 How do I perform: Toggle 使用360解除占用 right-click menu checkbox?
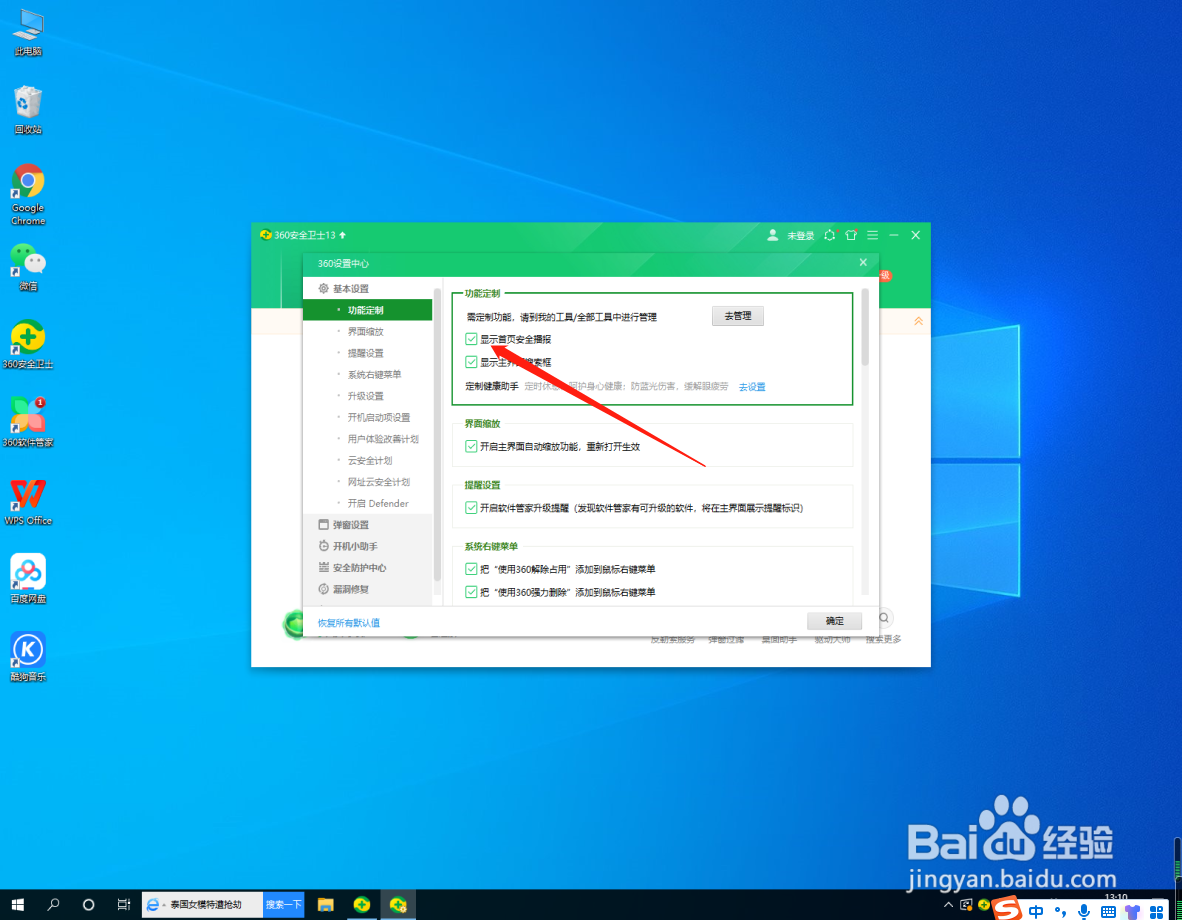471,569
